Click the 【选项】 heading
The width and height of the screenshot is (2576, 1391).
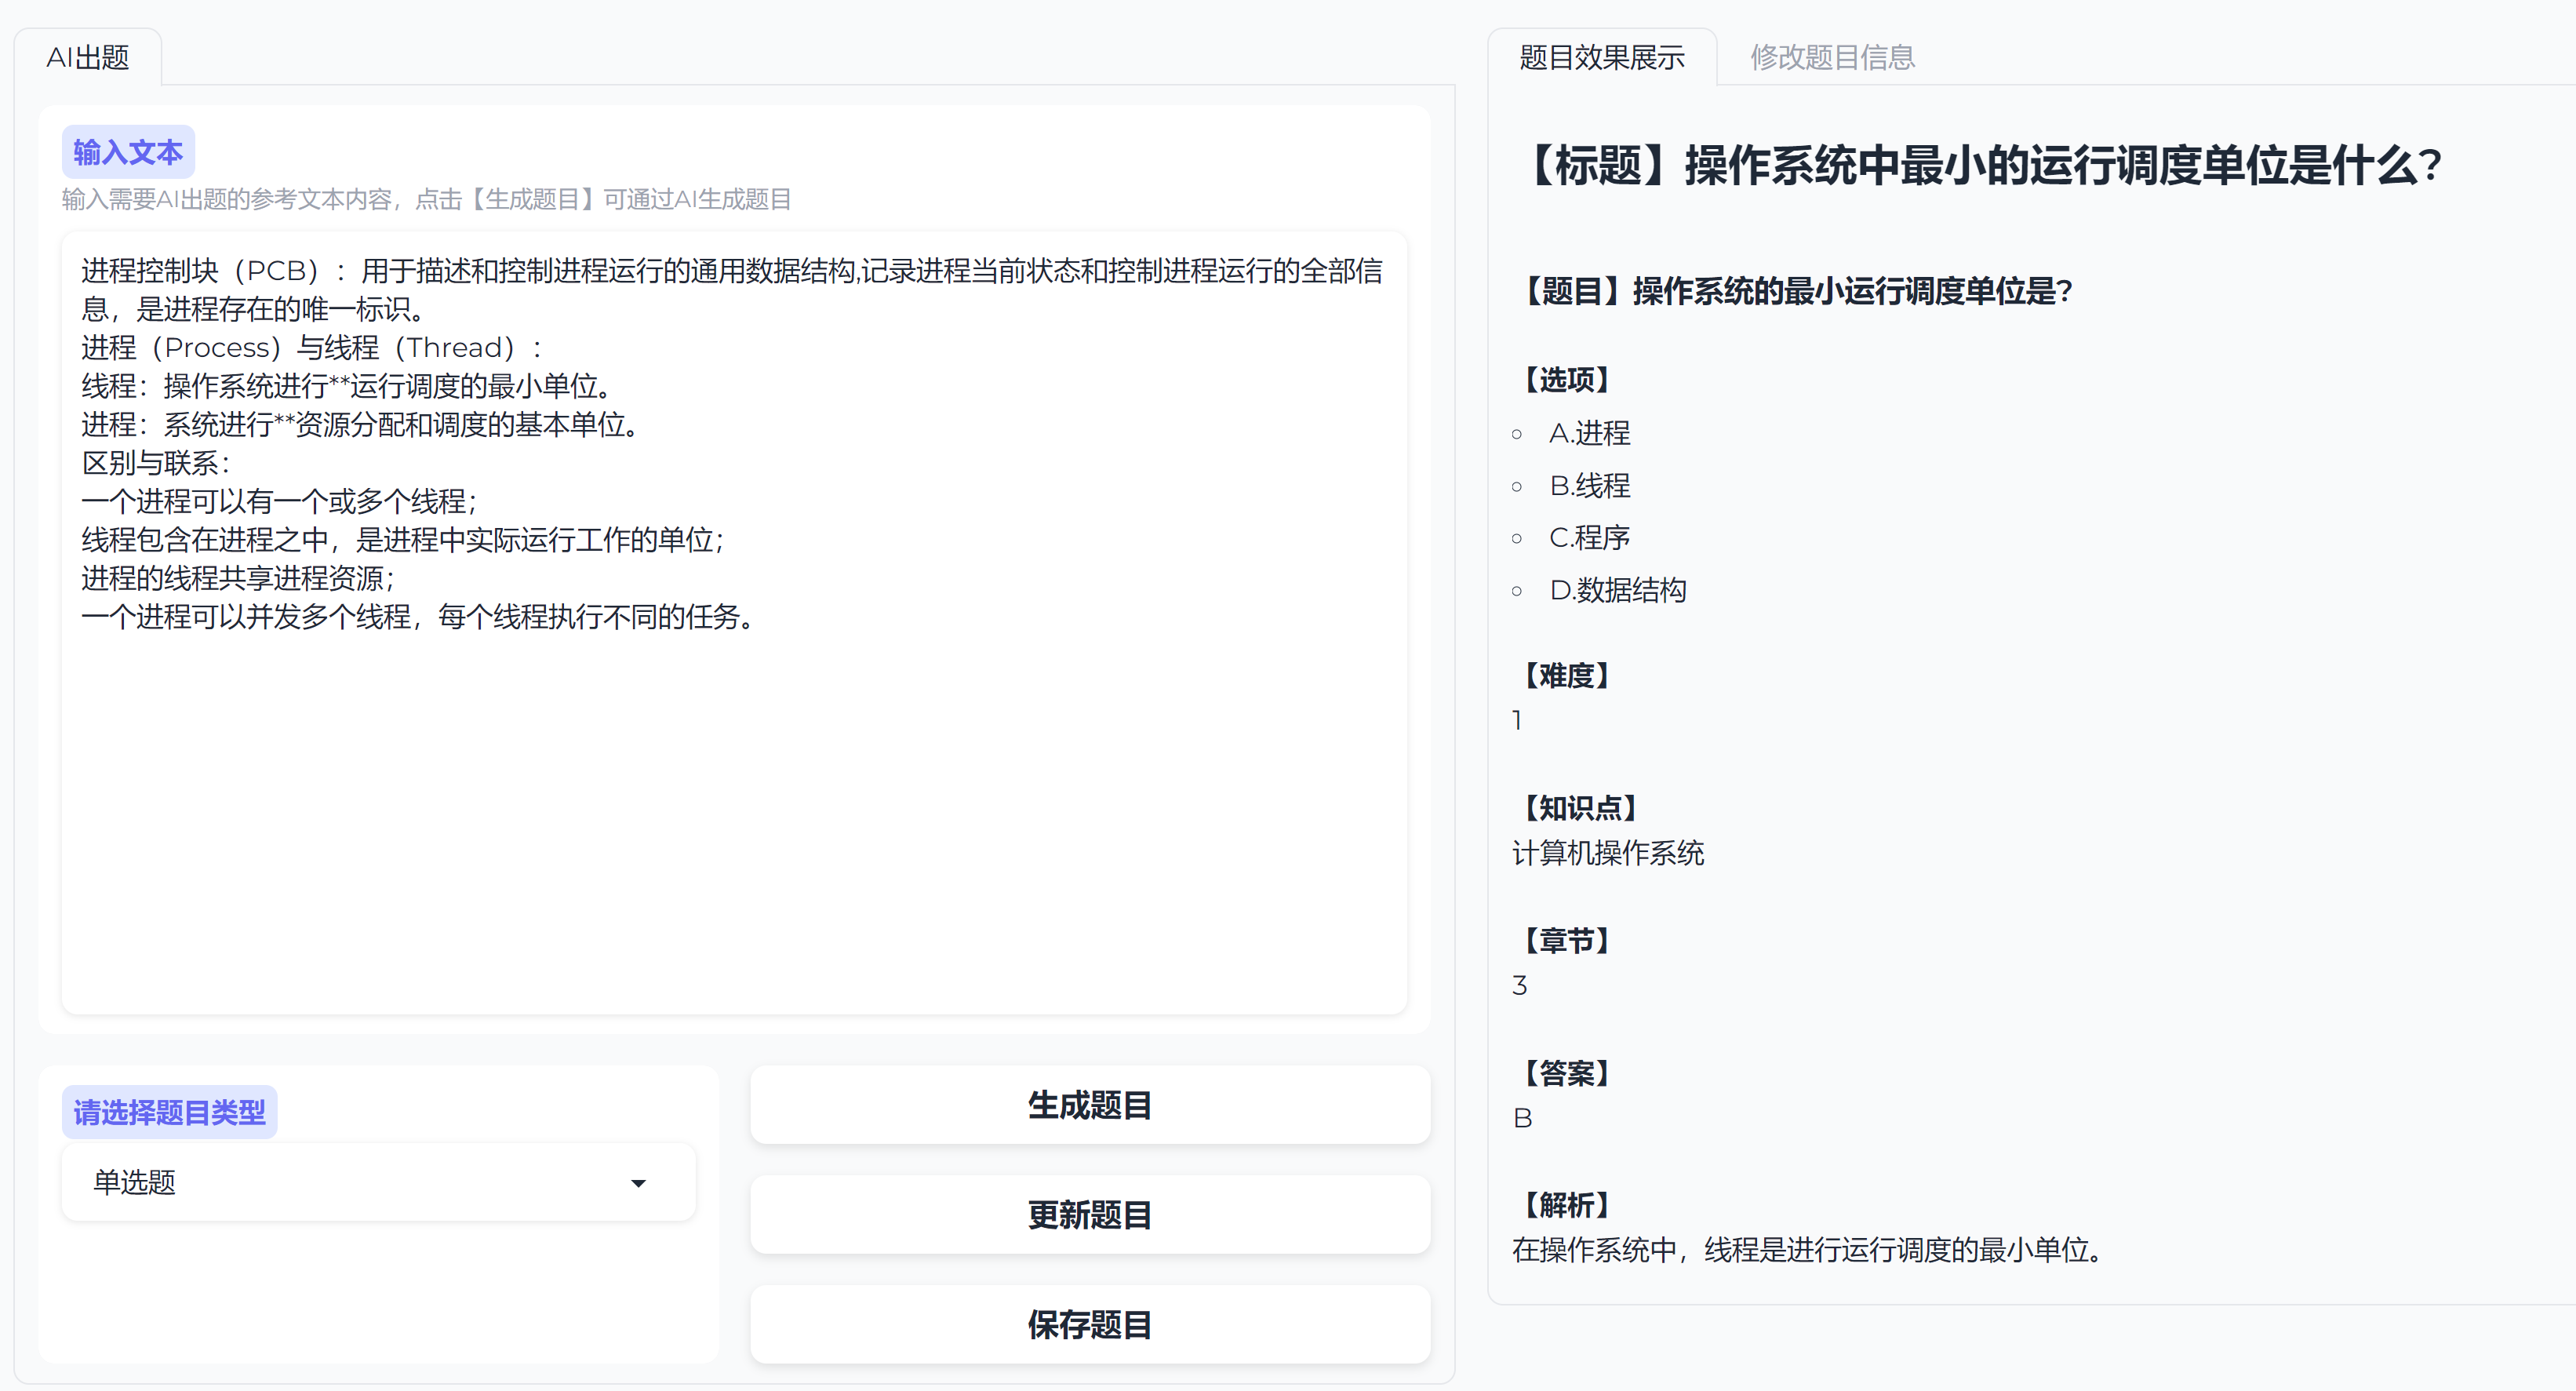[1566, 379]
